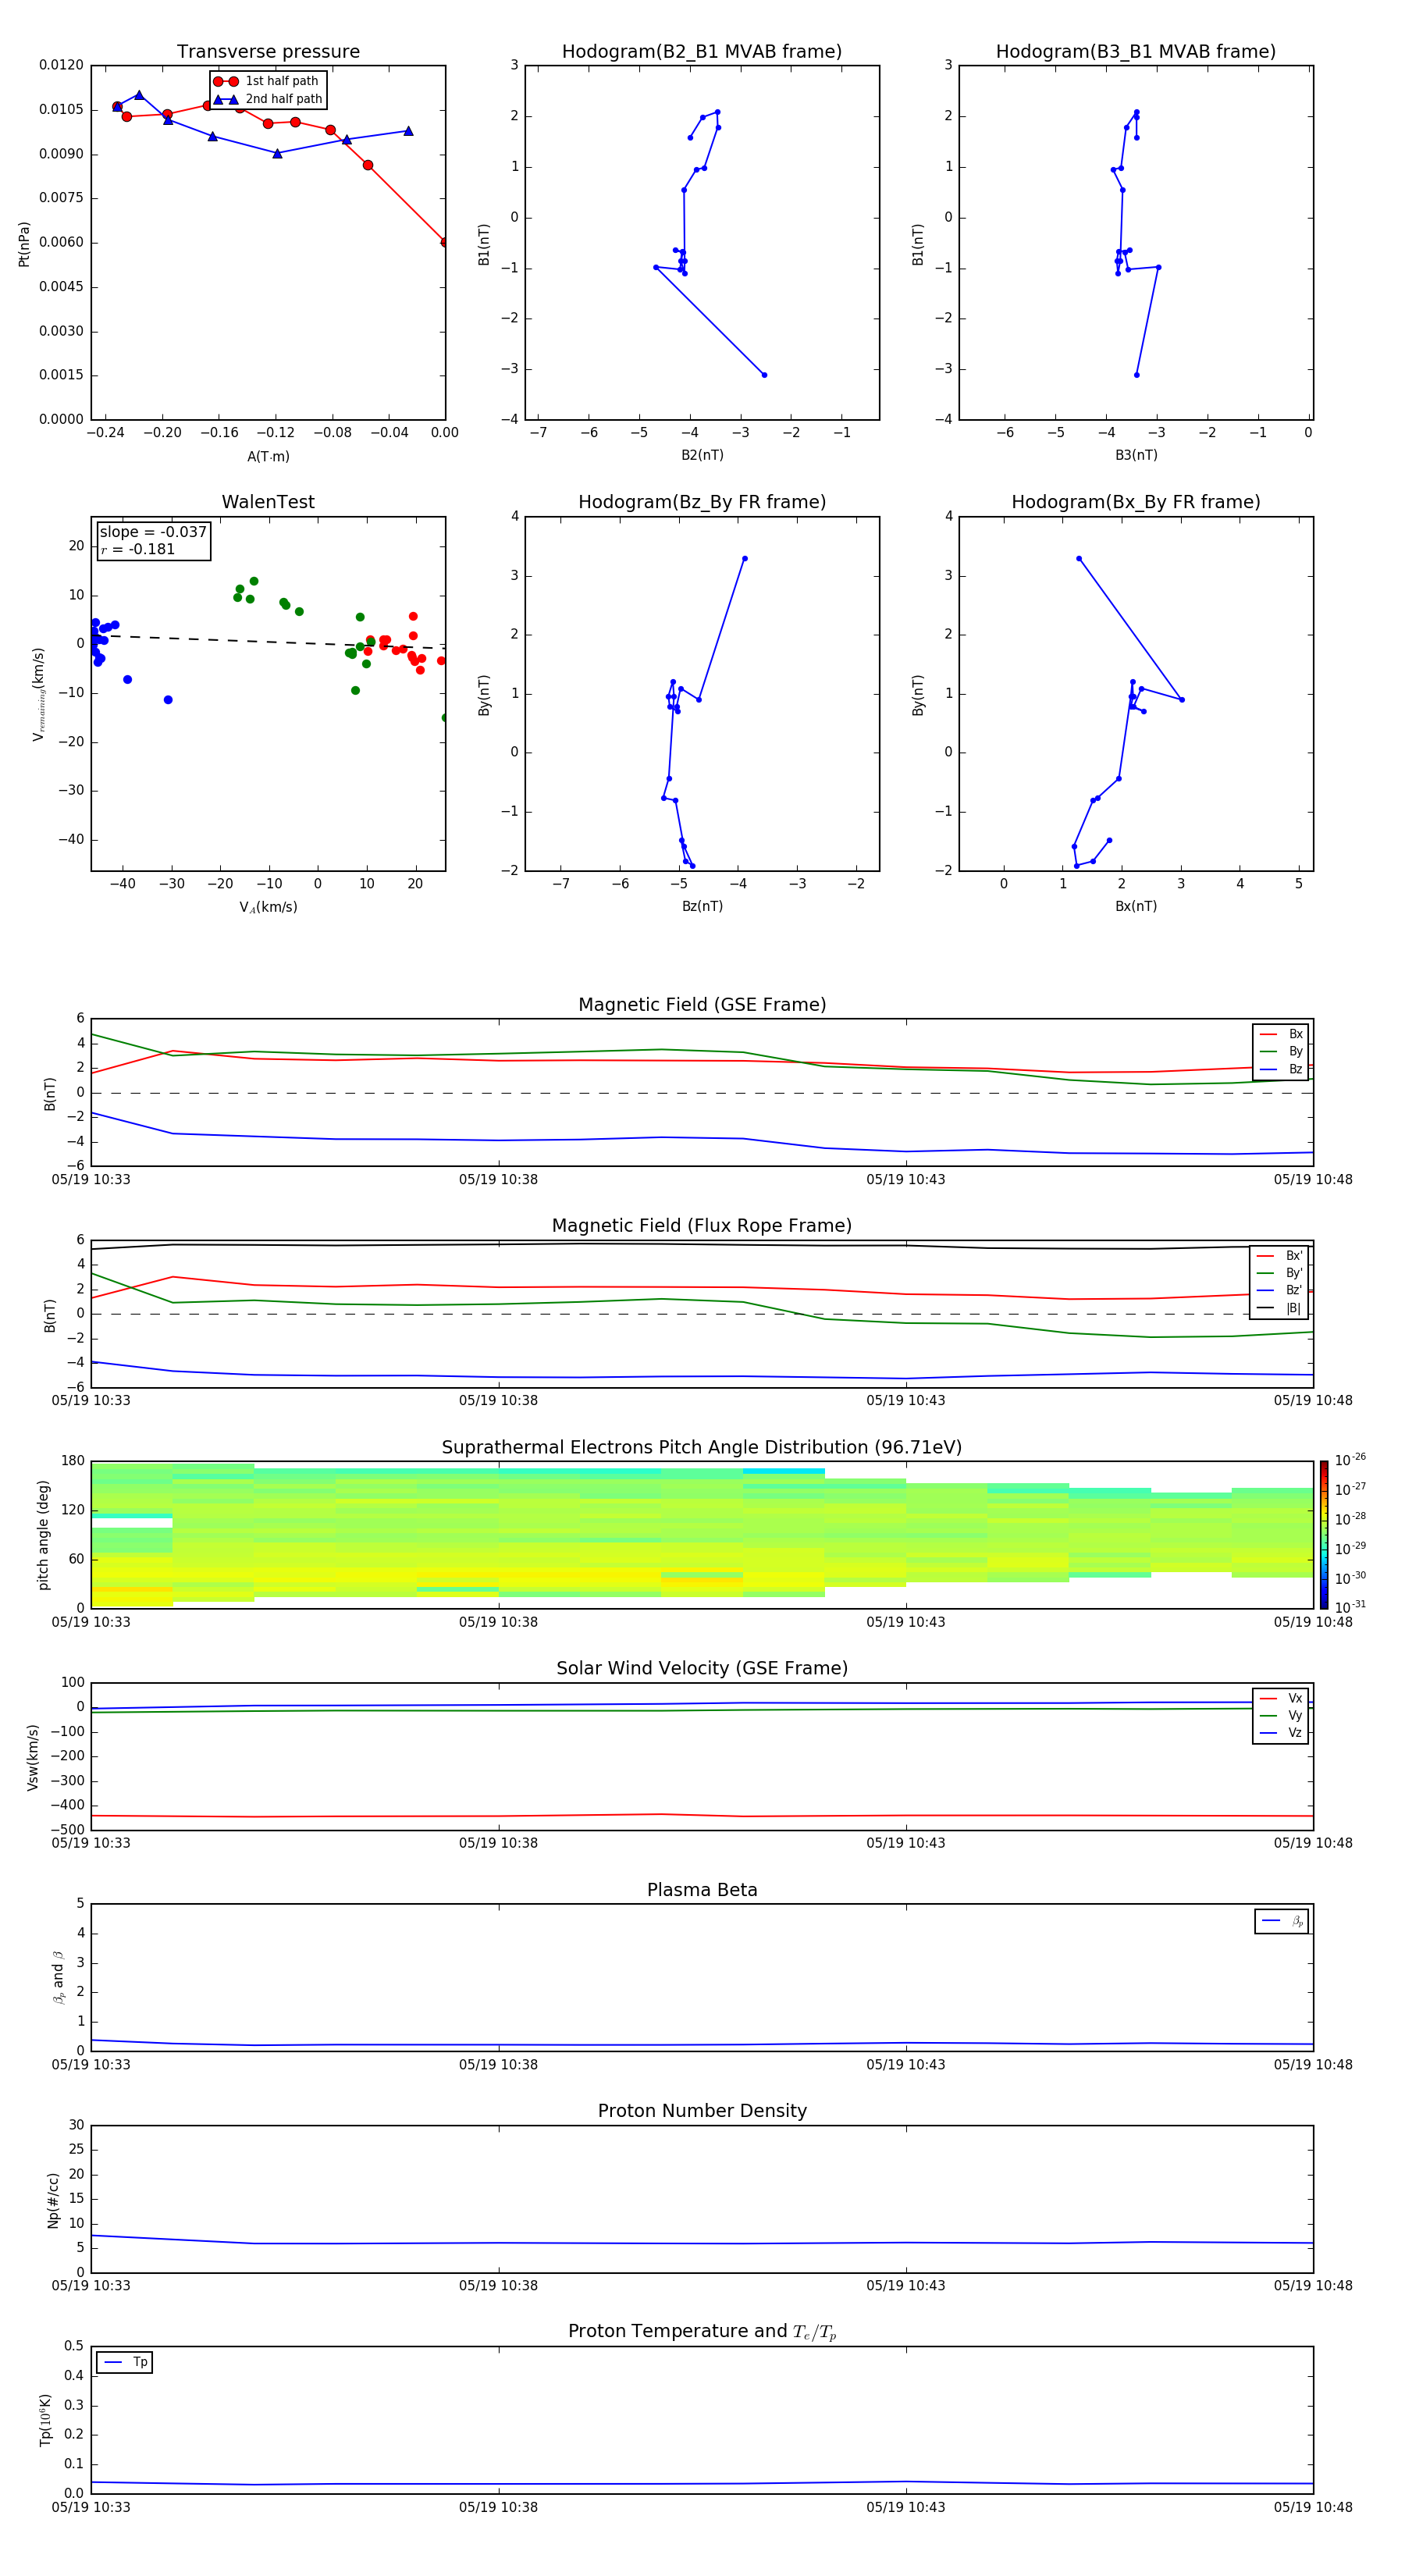
Task: Click the 'Bx(nT)' x-axis label
Action: (1136, 906)
